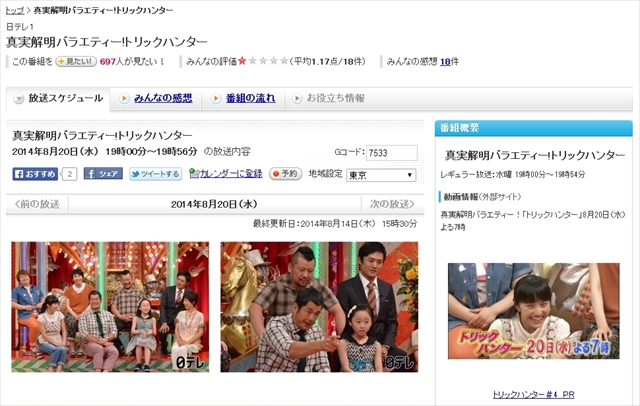
Task: Click the 番組概要 panel header
Action: click(x=533, y=128)
